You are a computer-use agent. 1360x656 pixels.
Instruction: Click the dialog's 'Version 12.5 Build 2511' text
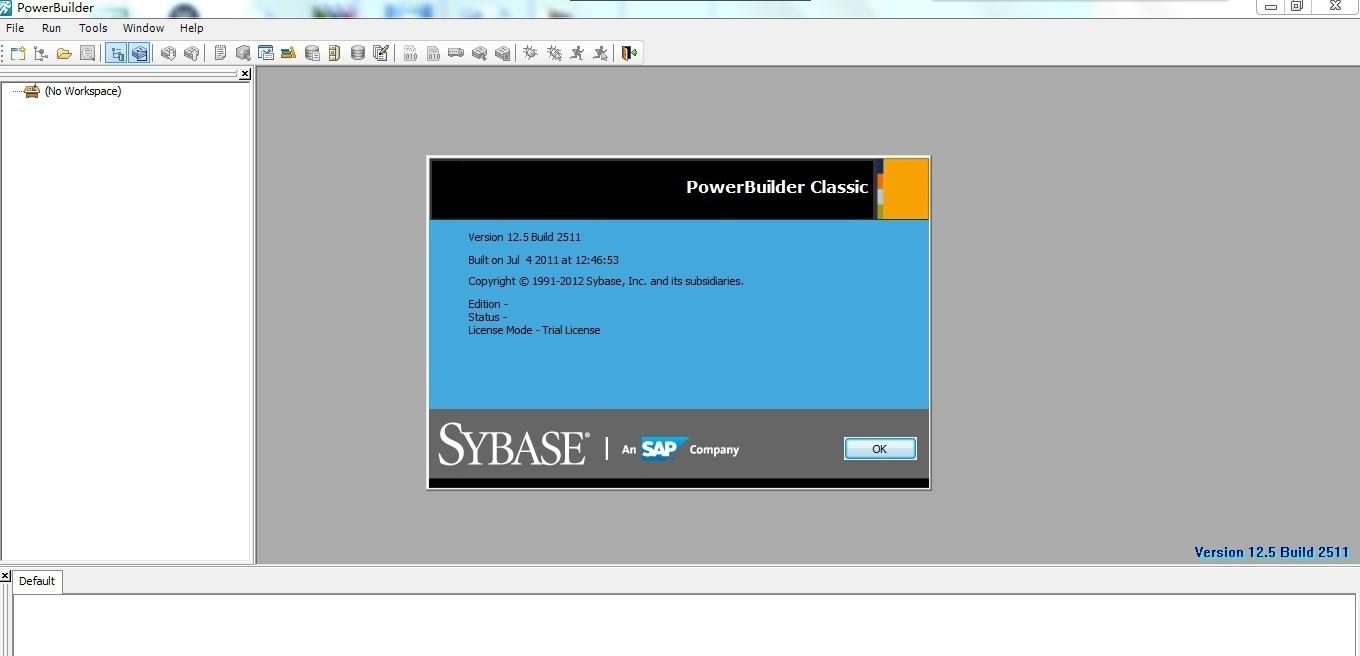click(524, 237)
